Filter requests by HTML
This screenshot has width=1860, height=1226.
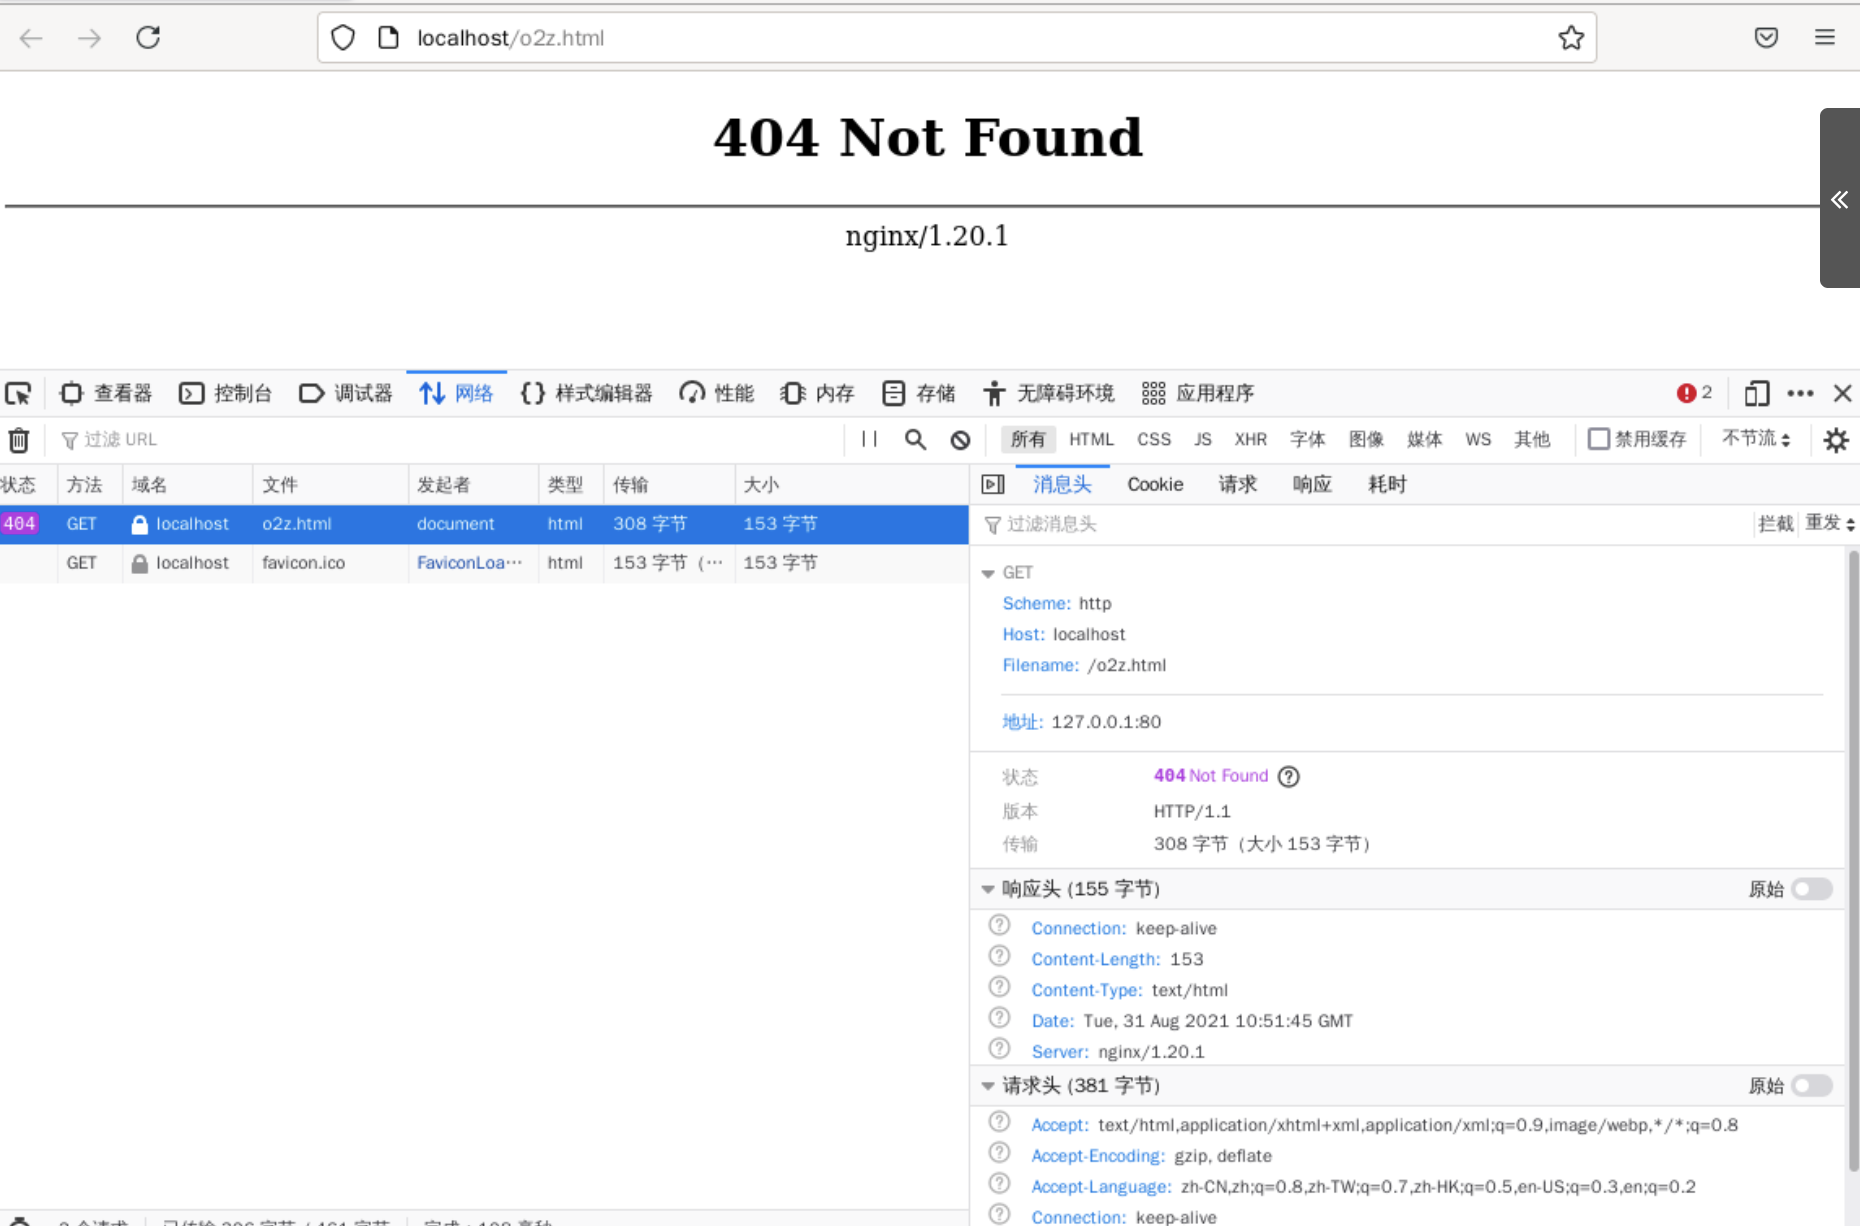click(x=1091, y=439)
